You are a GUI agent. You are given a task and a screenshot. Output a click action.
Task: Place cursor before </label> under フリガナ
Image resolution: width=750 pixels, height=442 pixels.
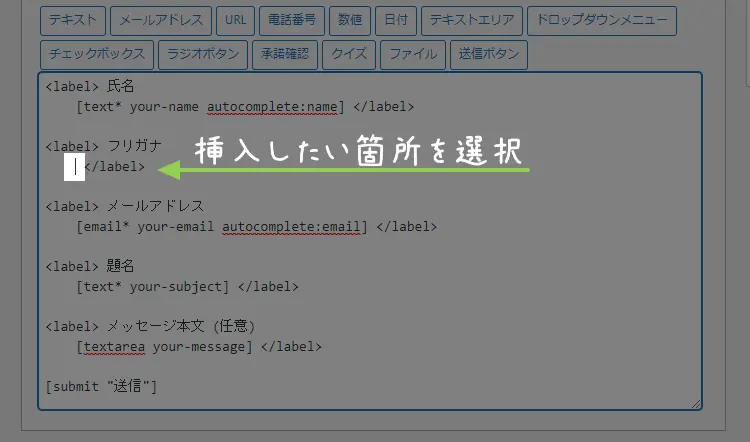(75, 166)
